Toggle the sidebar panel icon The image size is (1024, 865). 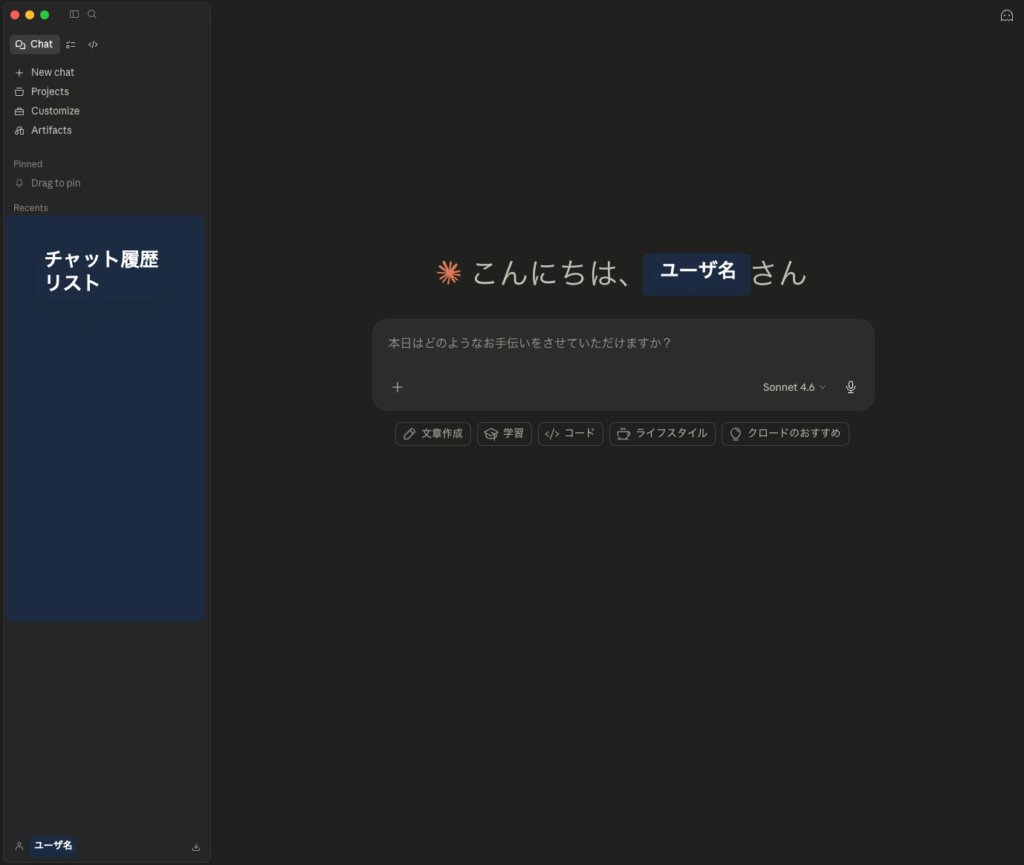[x=74, y=14]
